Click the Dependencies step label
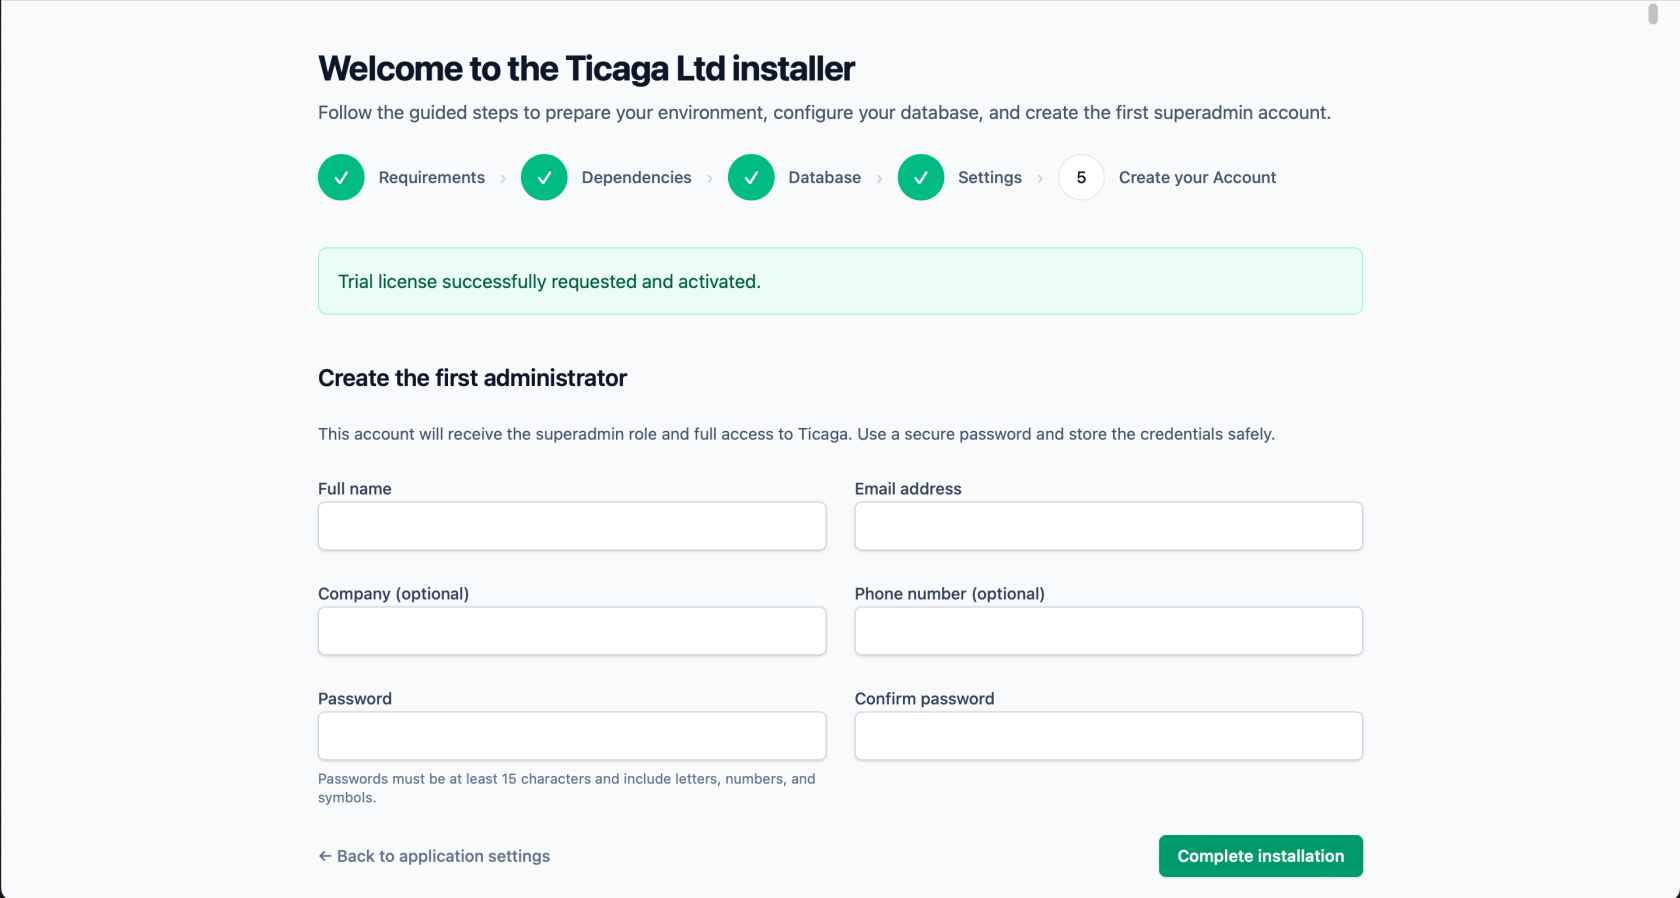The width and height of the screenshot is (1680, 898). coord(636,177)
